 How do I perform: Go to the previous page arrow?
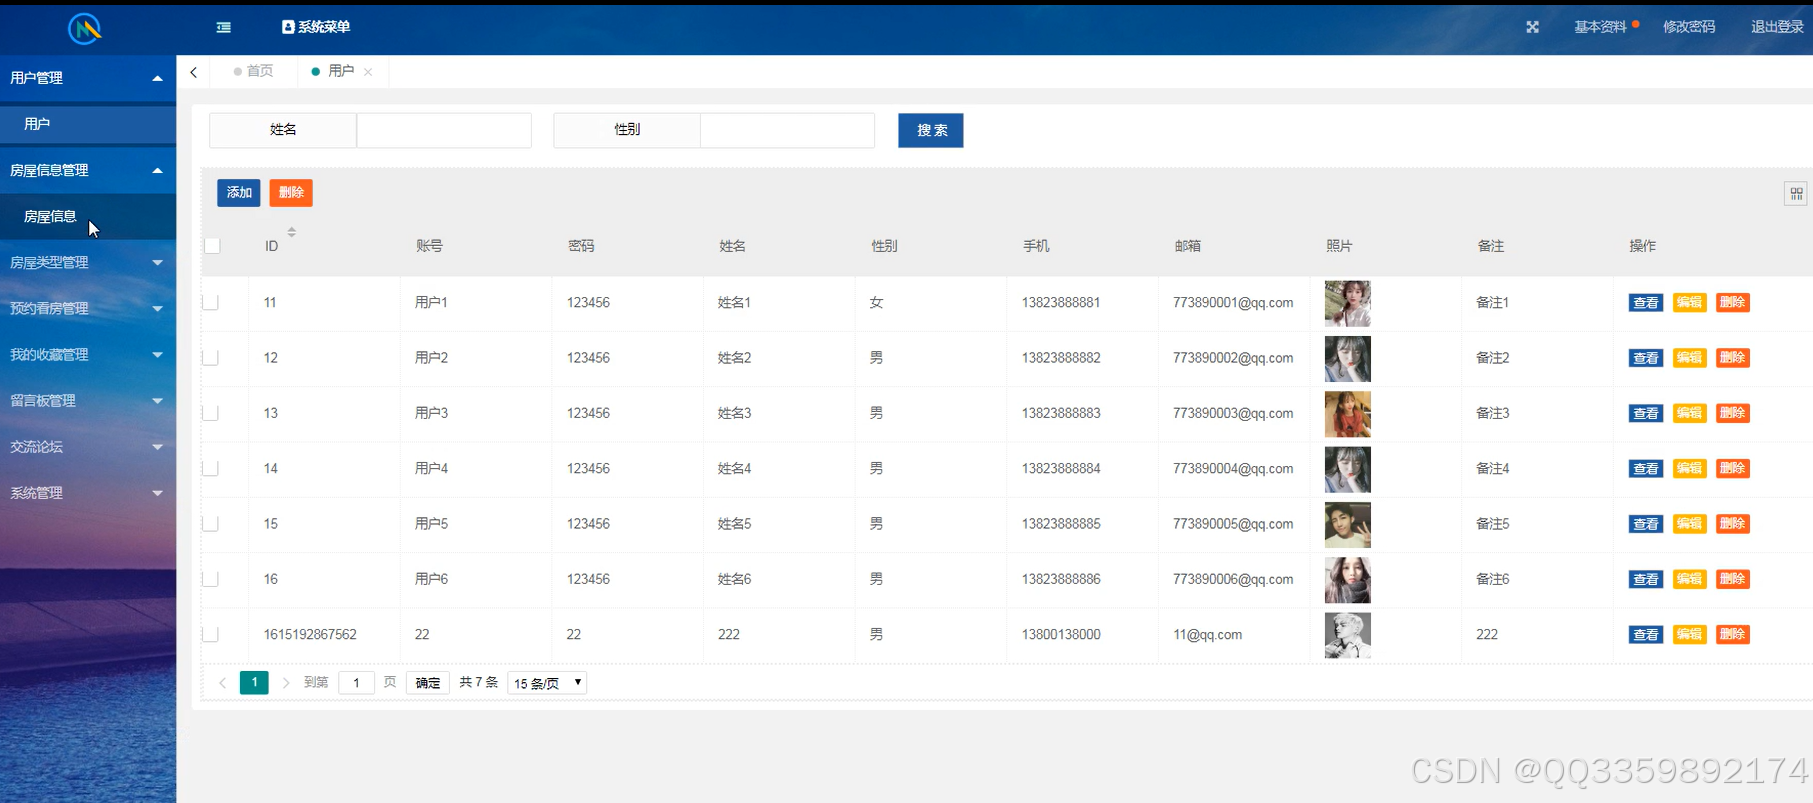[x=222, y=683]
